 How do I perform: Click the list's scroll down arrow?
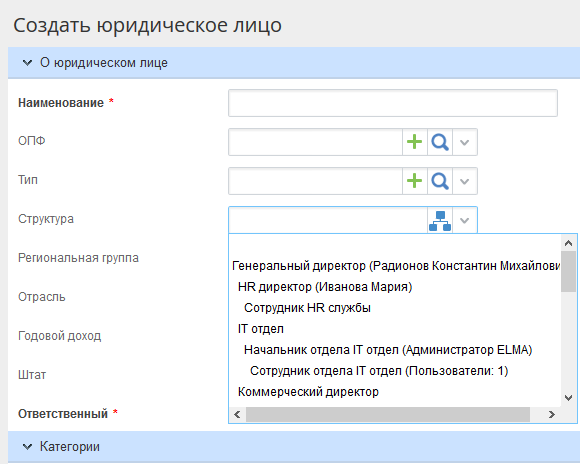(x=569, y=398)
